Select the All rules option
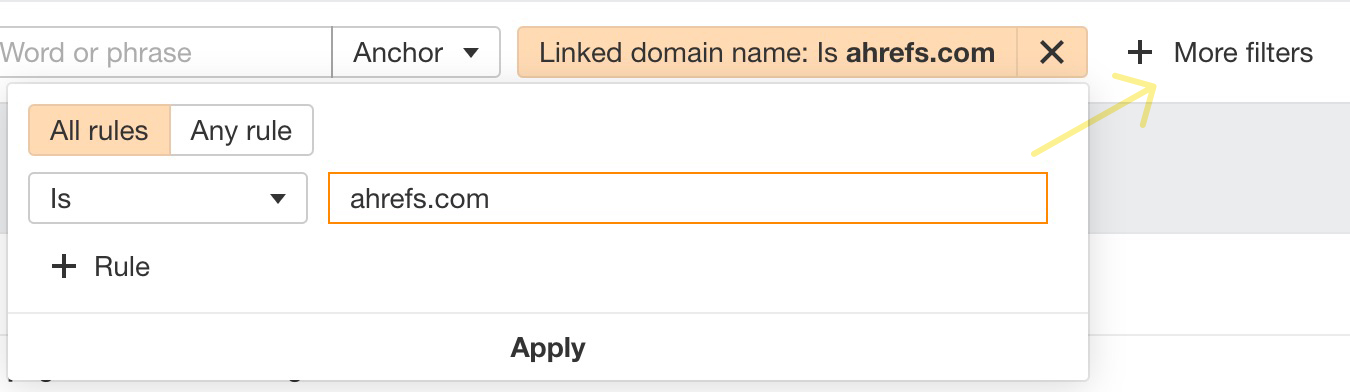 click(99, 130)
